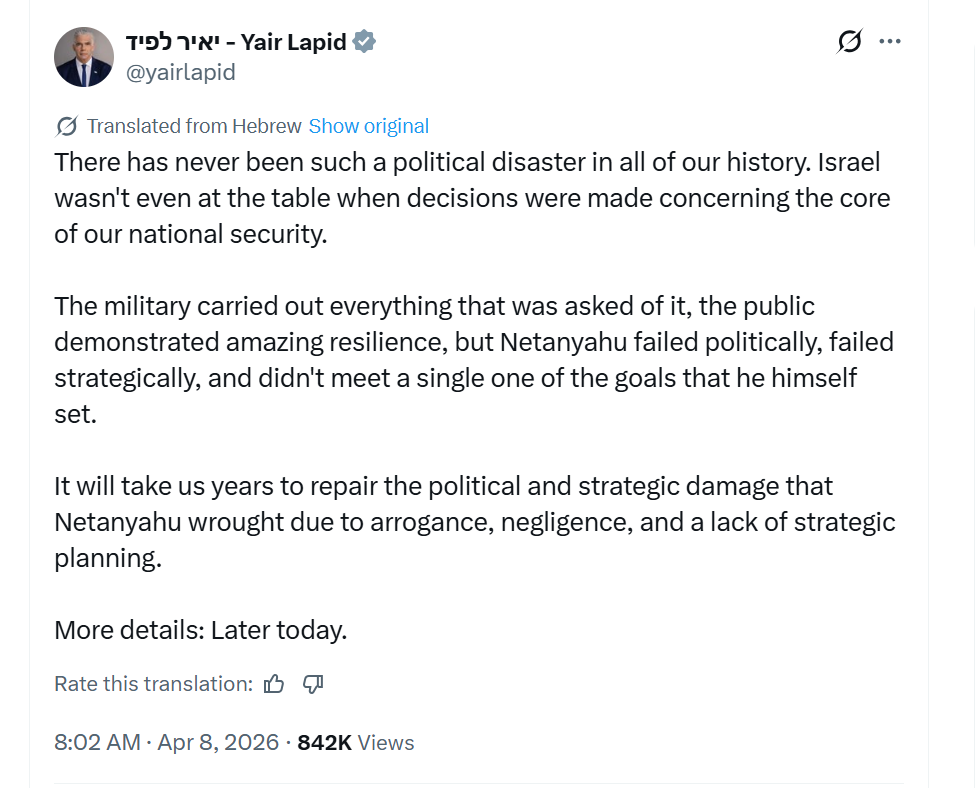
Task: Open the 842K Views analytics
Action: pyautogui.click(x=356, y=742)
